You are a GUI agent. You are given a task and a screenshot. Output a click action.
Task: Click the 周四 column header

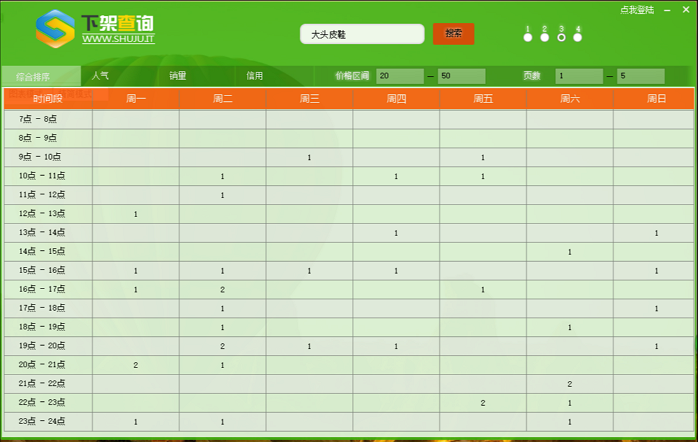[x=396, y=99]
